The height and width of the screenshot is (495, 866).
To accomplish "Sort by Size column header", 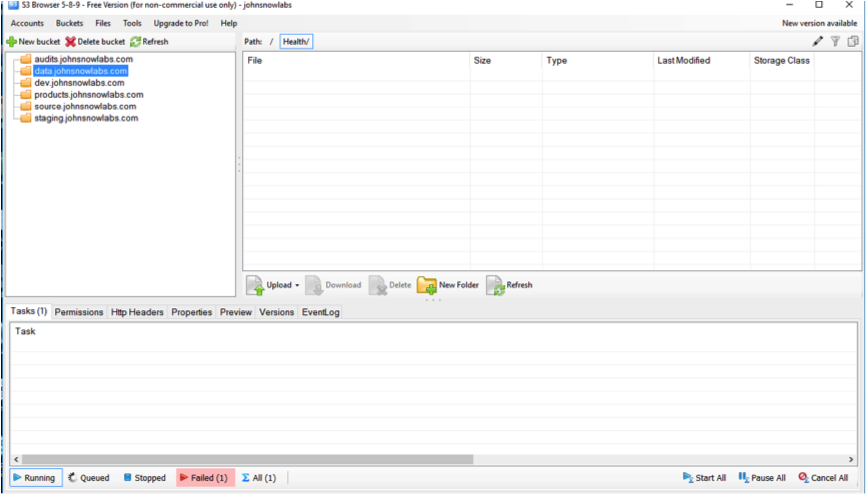I will pyautogui.click(x=506, y=61).
